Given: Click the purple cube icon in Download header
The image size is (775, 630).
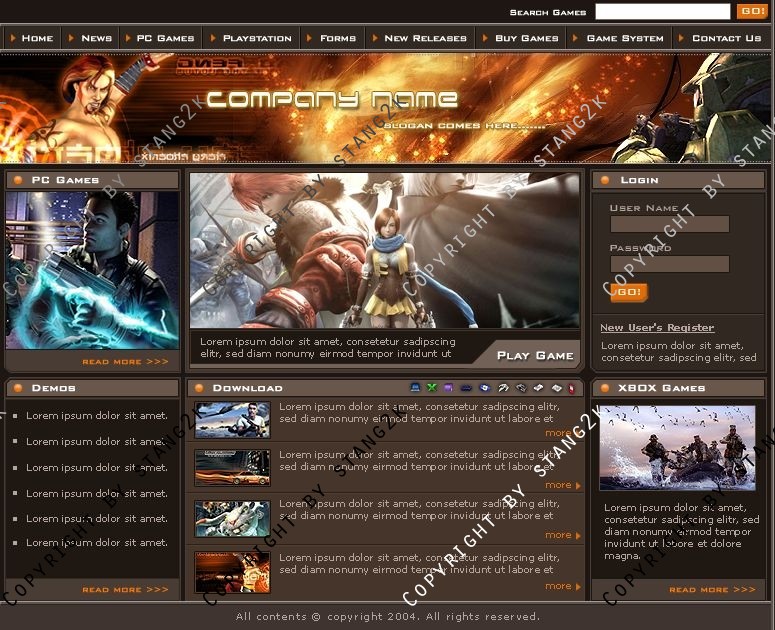Looking at the screenshot, I should coord(448,388).
